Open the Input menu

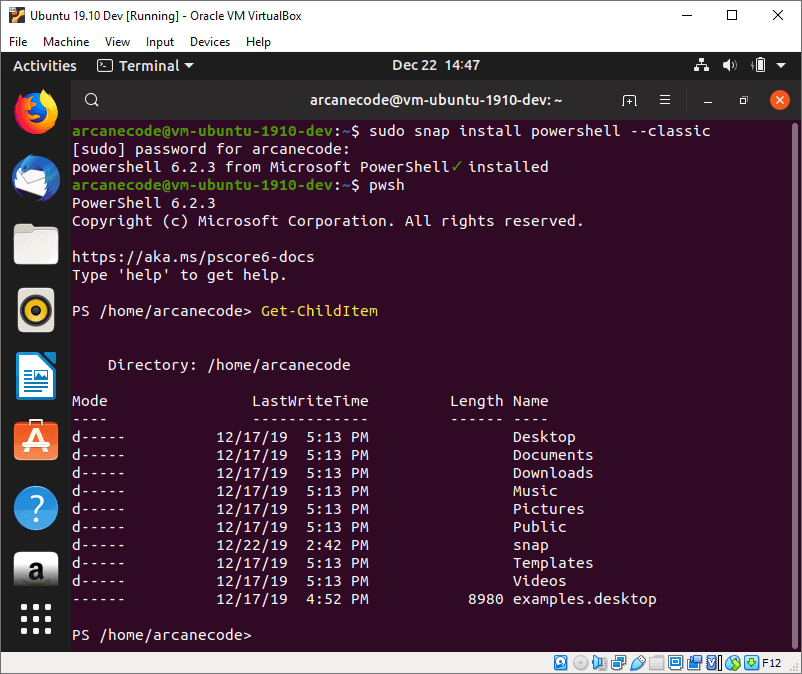coord(159,42)
